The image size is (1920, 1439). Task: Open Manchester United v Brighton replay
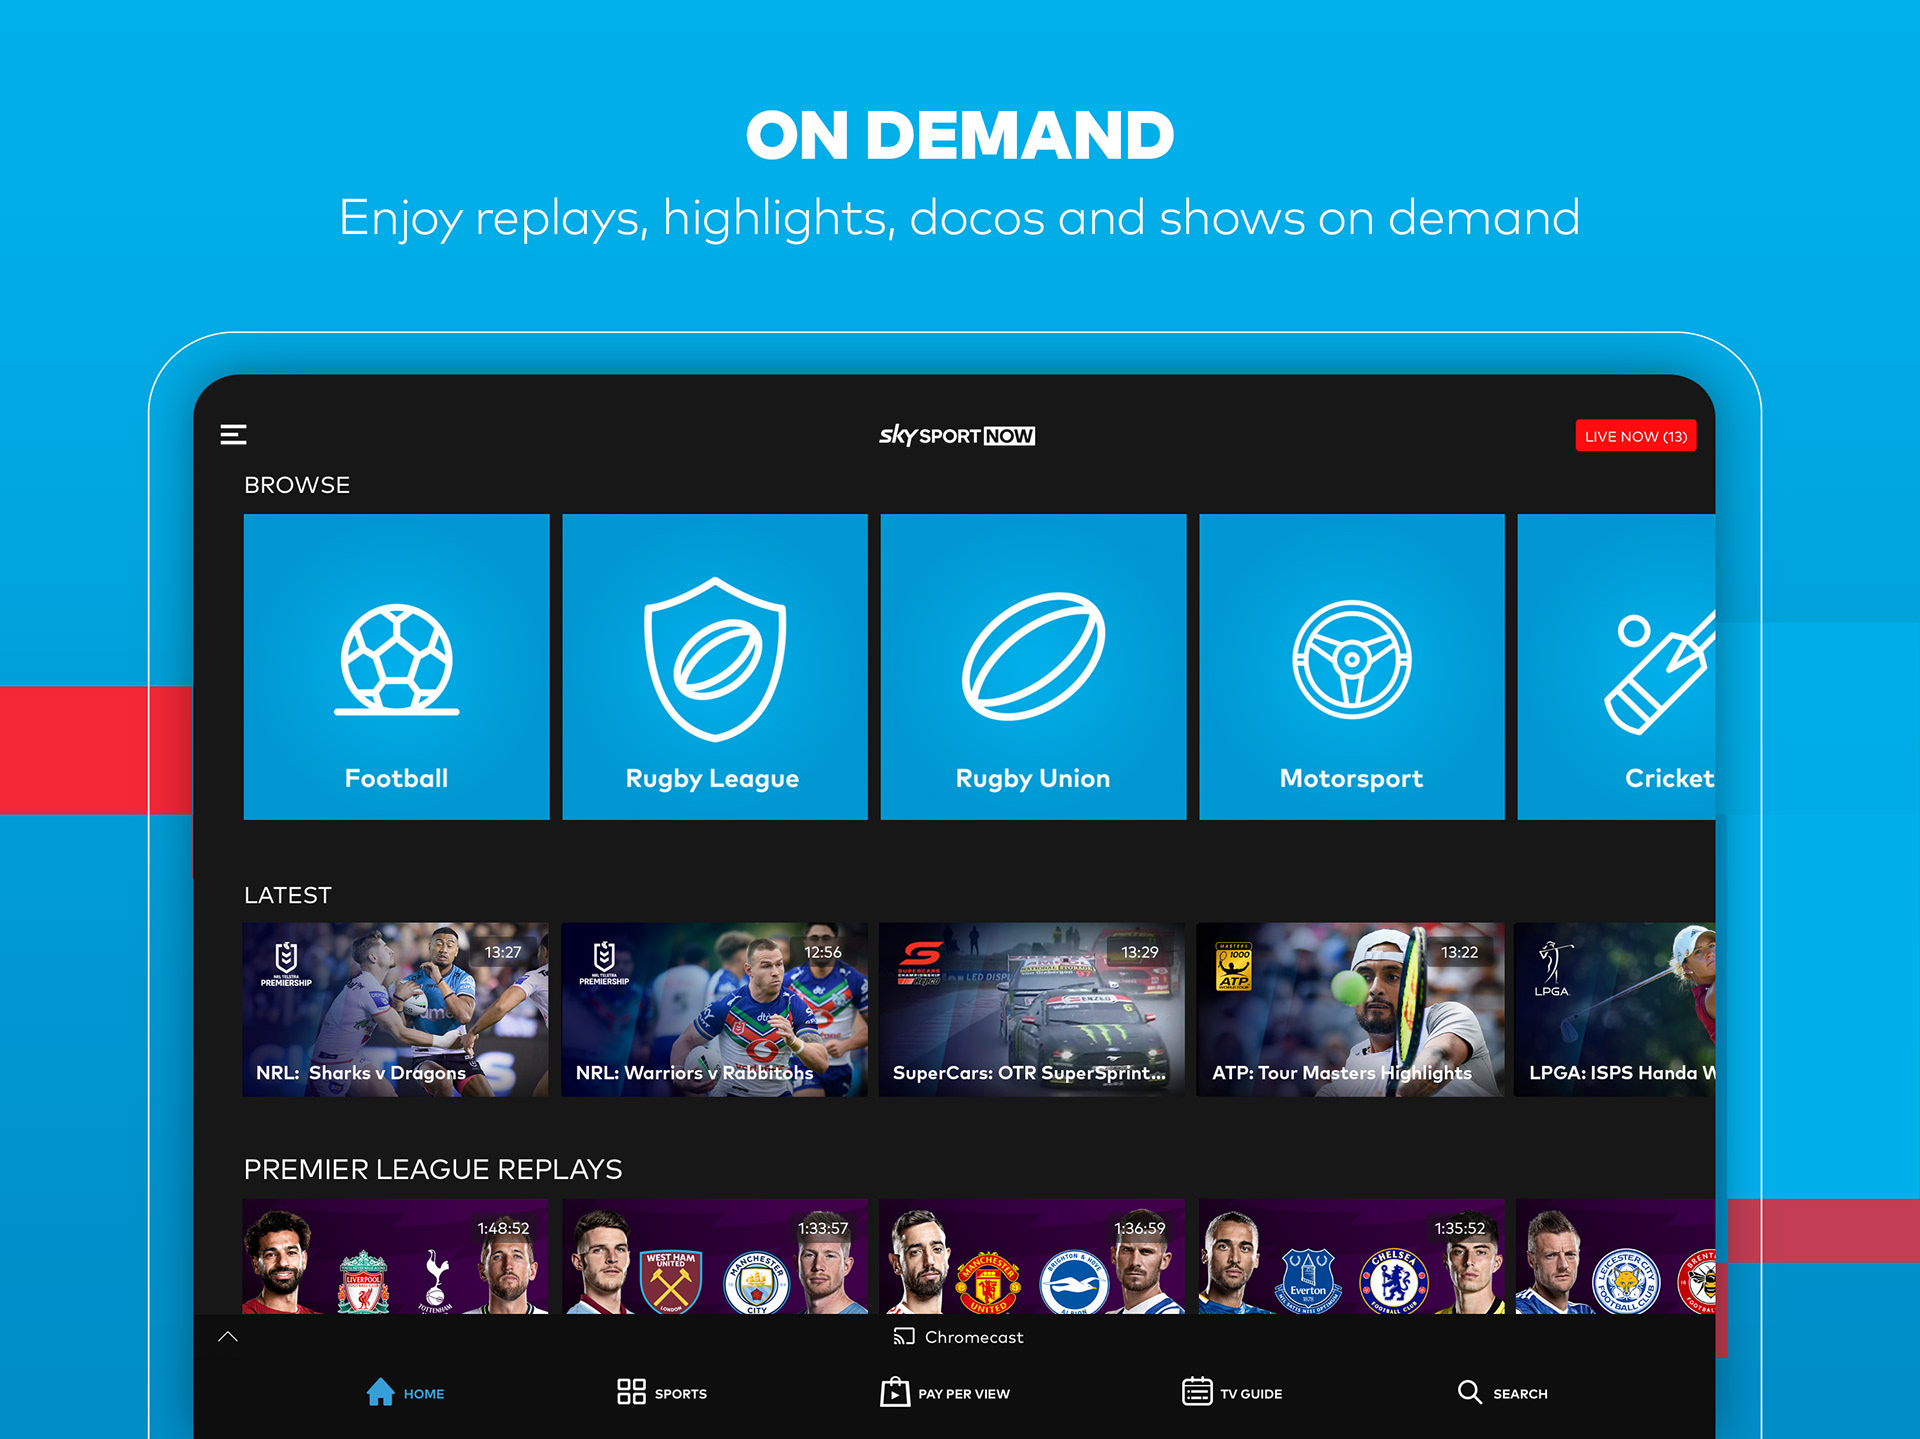click(x=1031, y=1256)
